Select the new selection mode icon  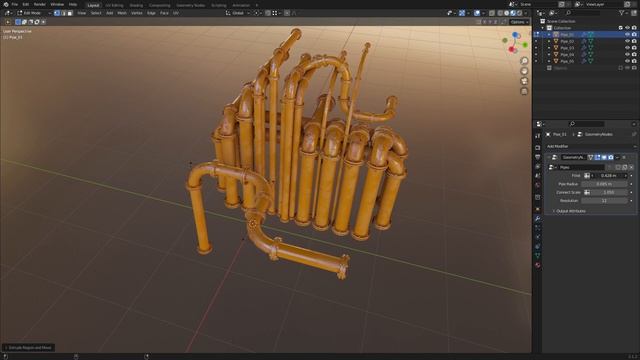tap(18, 22)
